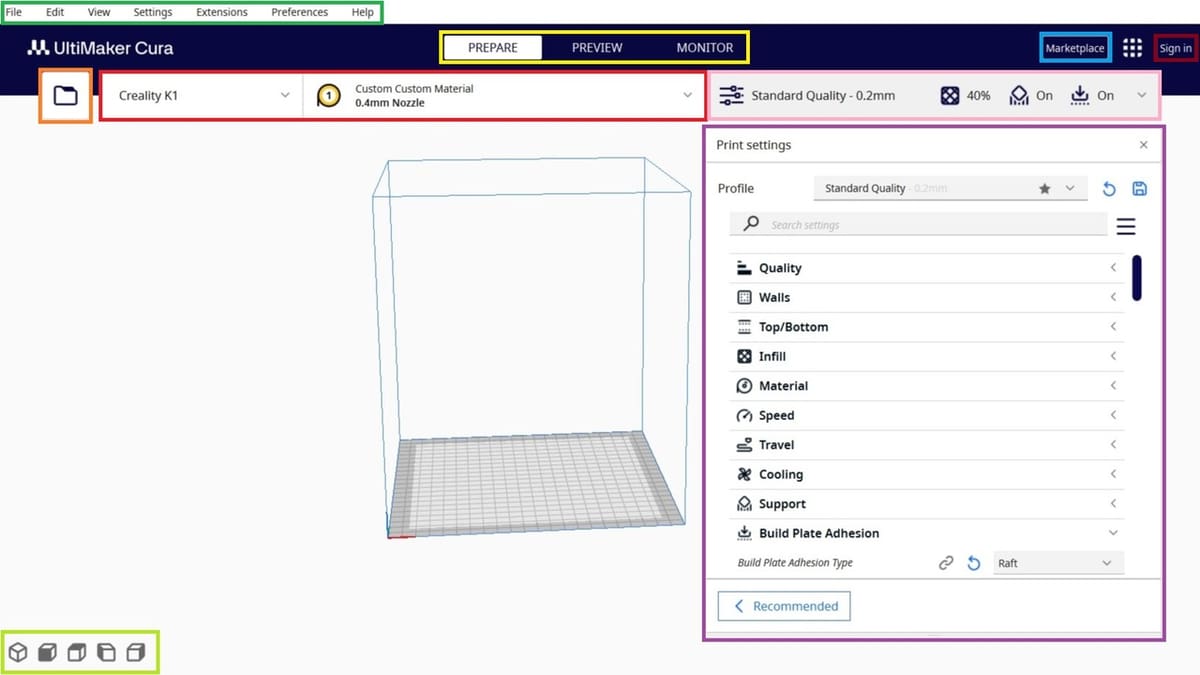
Task: Click the Recommended button
Action: coord(784,606)
